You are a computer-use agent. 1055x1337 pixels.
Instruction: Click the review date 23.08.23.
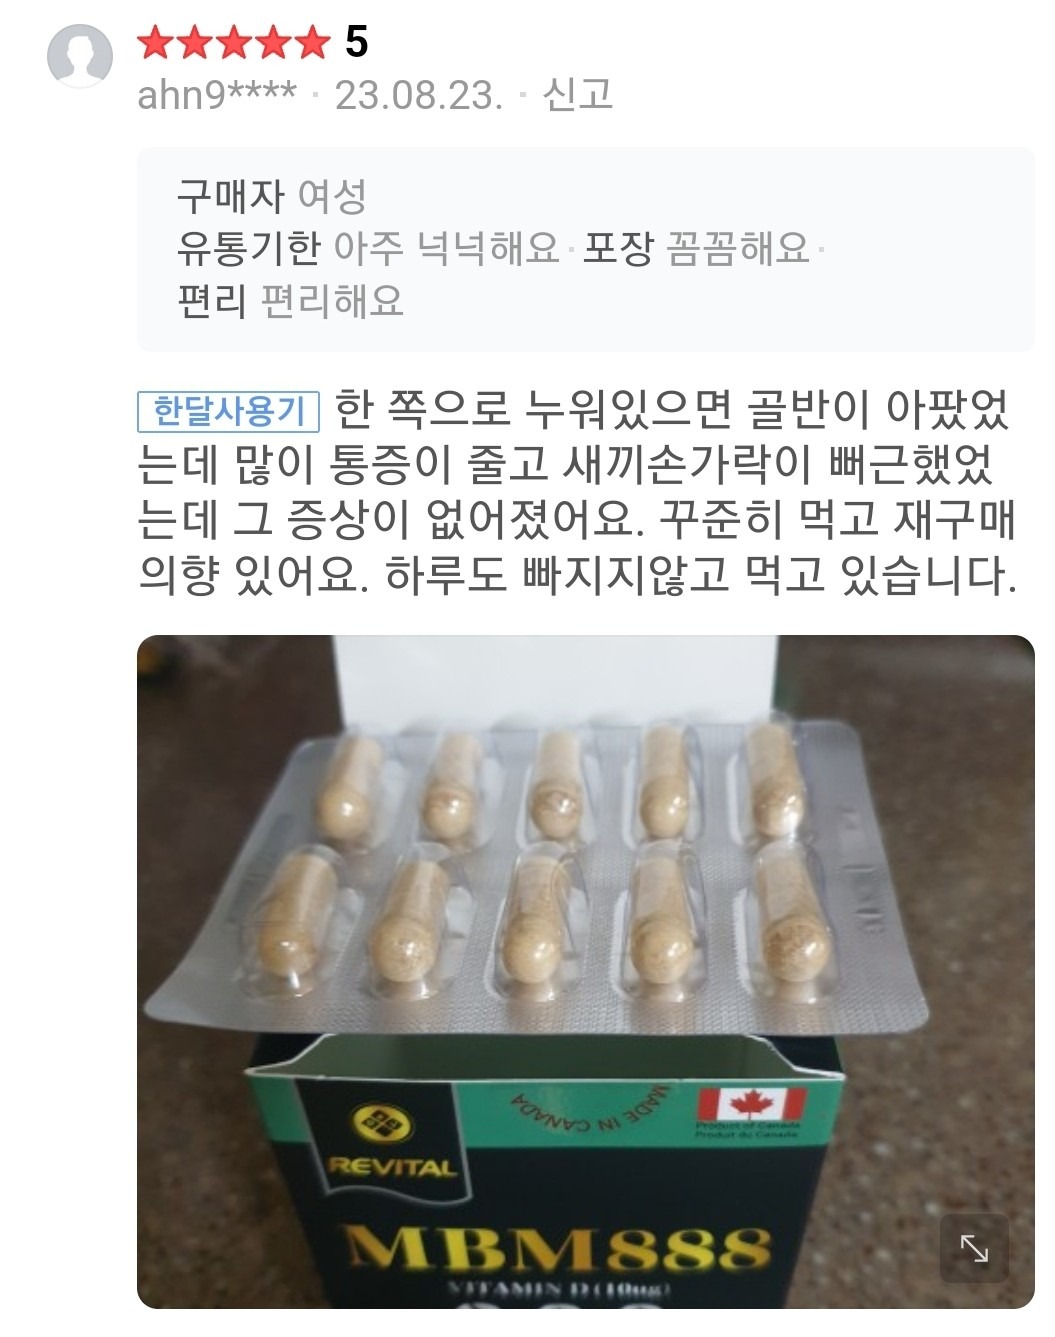coord(419,95)
